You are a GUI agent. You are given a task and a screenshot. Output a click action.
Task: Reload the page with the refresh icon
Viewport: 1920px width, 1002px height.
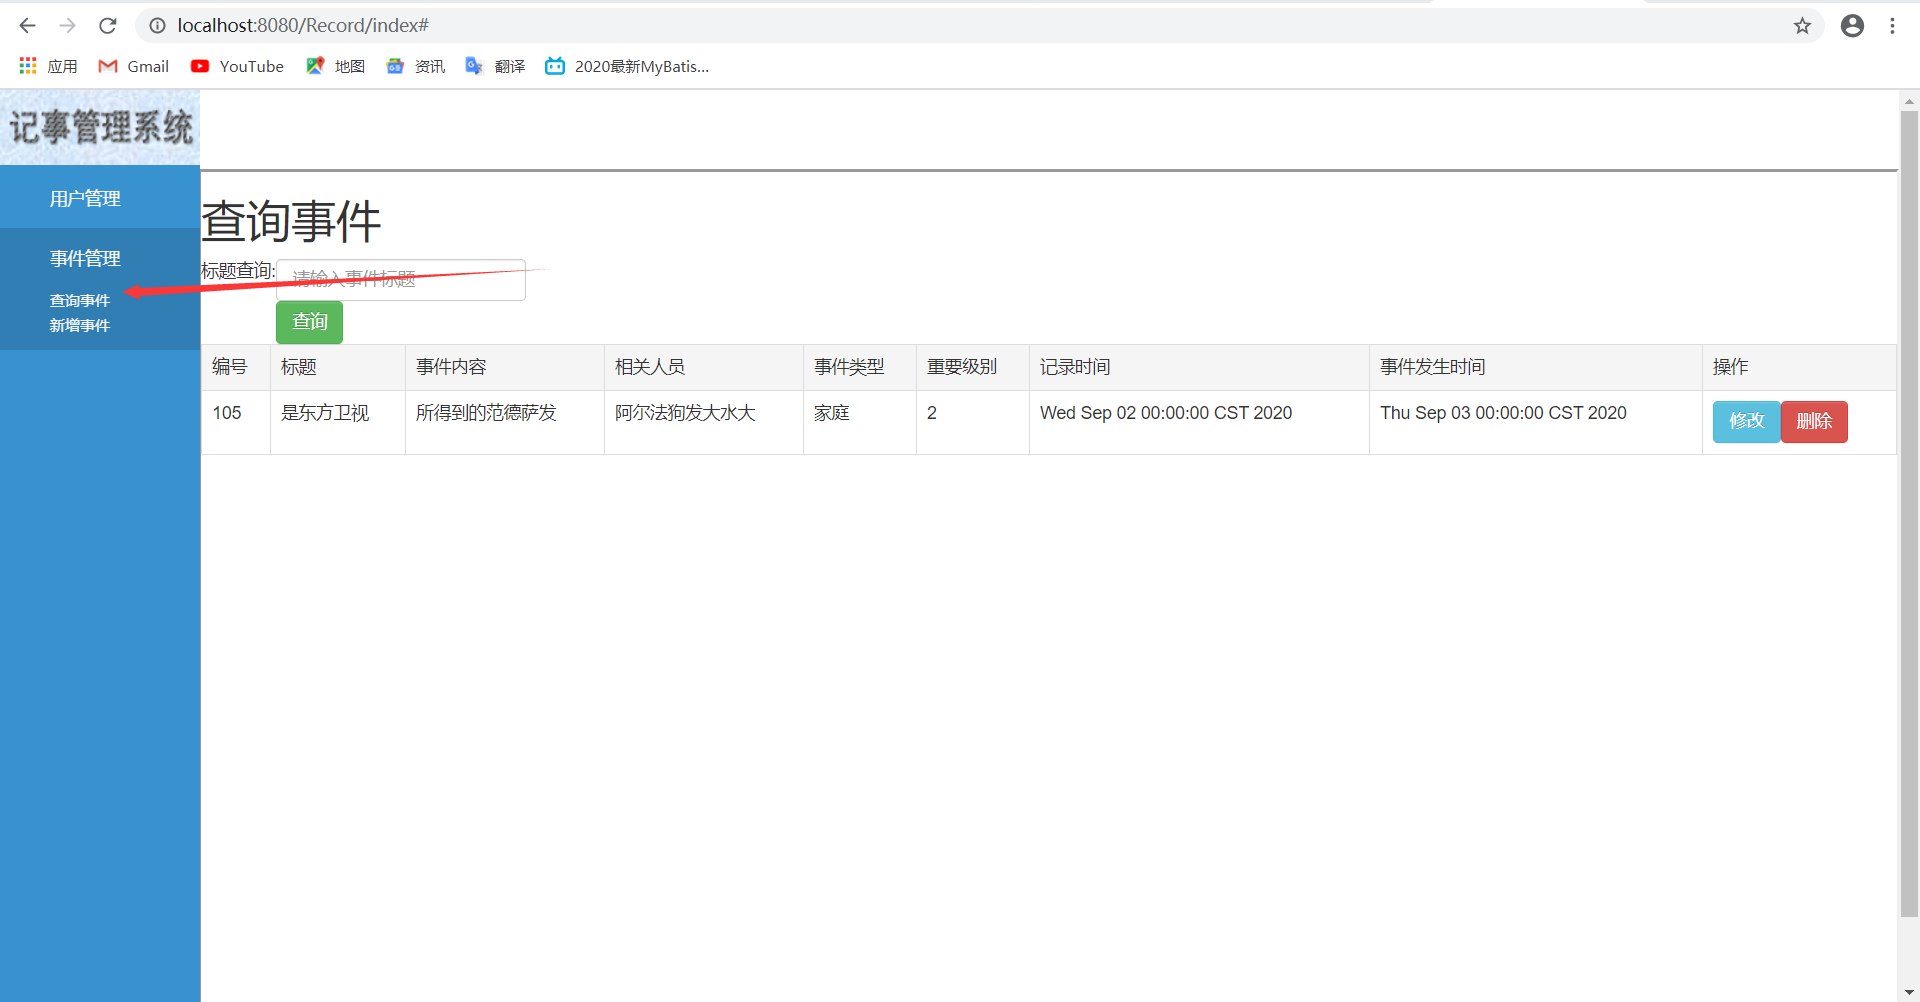[108, 26]
